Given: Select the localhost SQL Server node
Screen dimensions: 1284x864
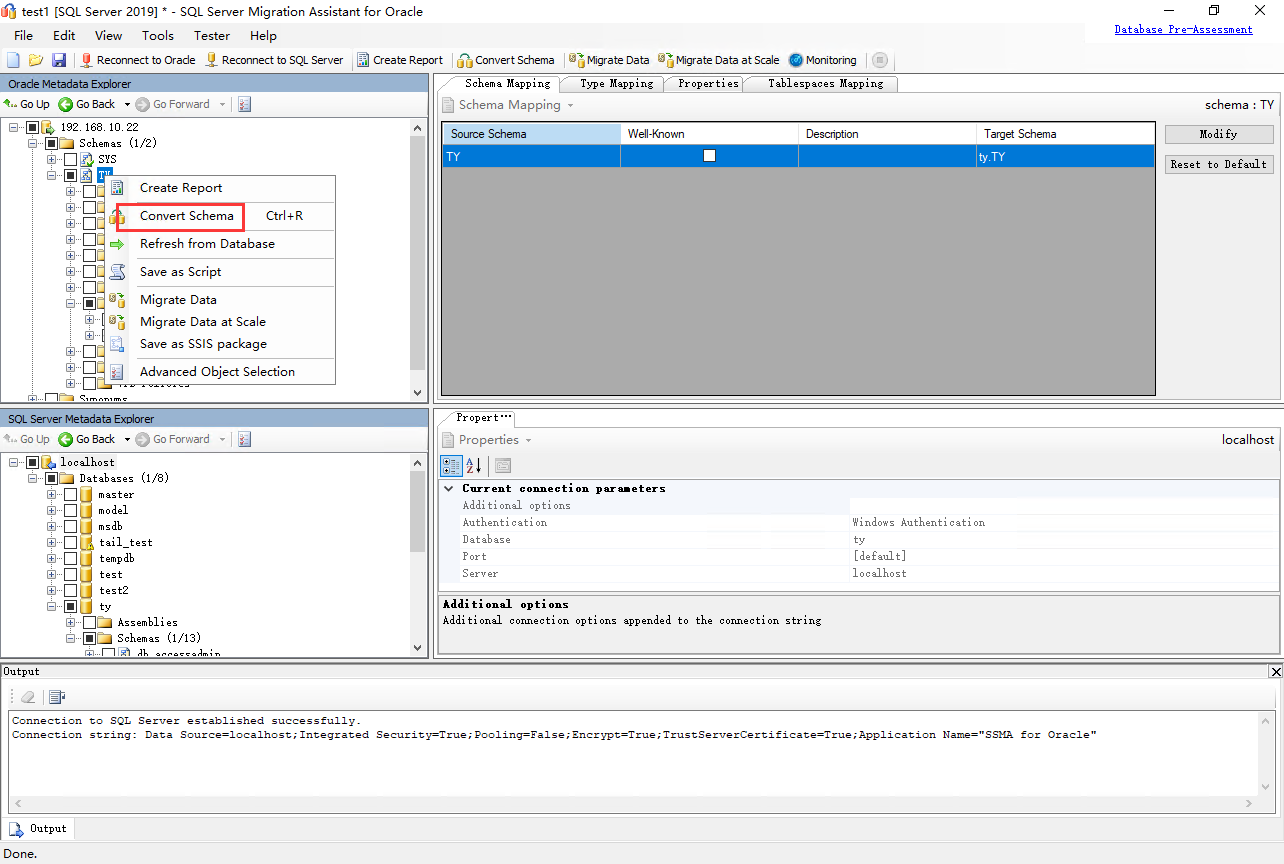Looking at the screenshot, I should click(x=87, y=462).
